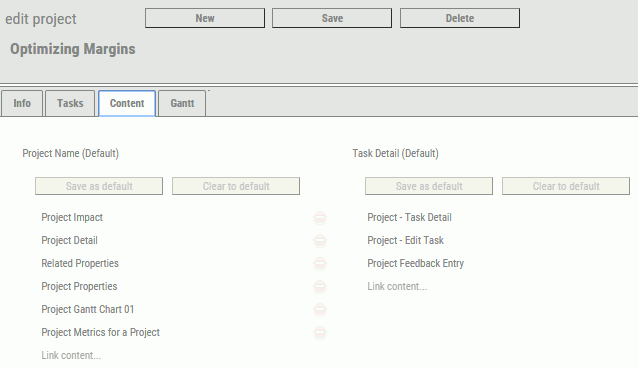This screenshot has height=369, width=638.
Task: Click Clear to default under Project Name
Action: click(236, 186)
